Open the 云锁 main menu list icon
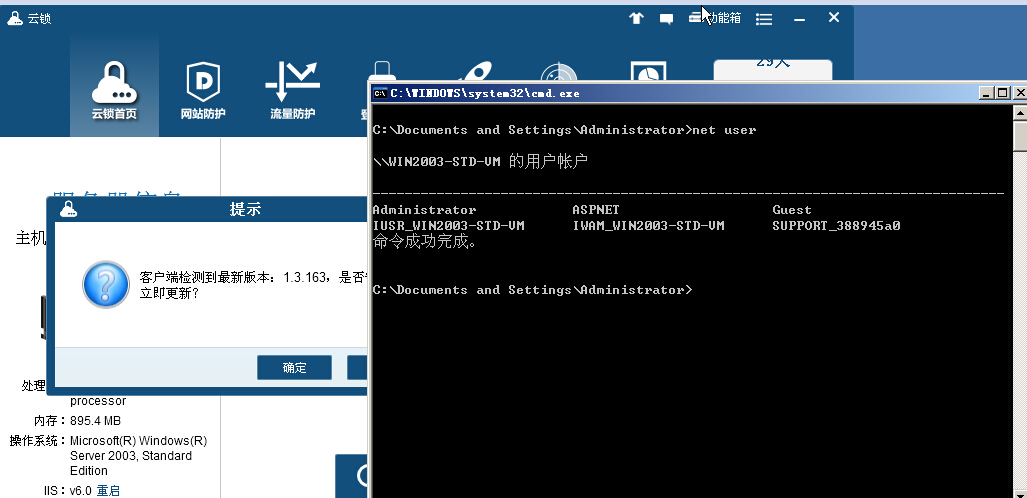The image size is (1027, 498). click(764, 19)
